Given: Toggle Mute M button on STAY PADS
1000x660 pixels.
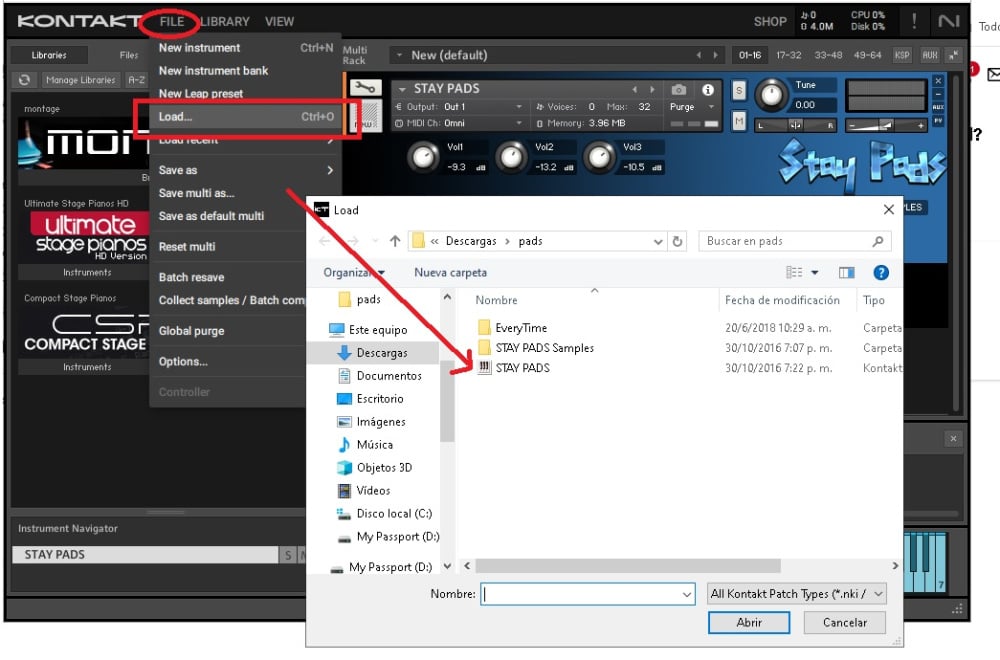Looking at the screenshot, I should [x=739, y=121].
